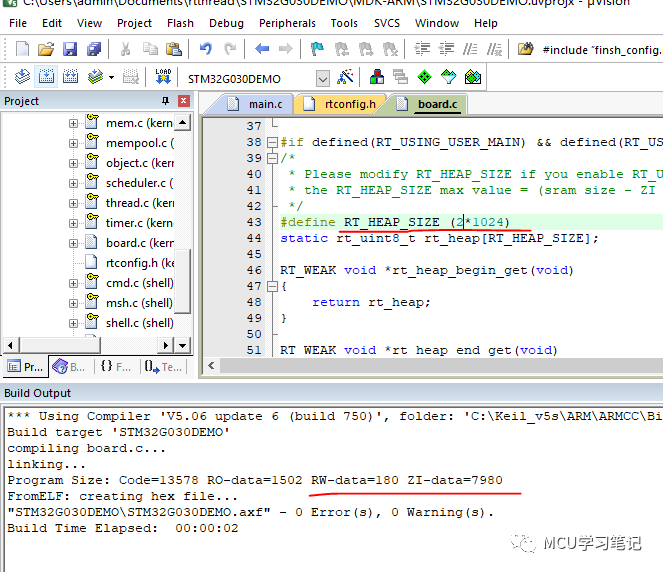Image resolution: width=663 pixels, height=572 pixels.
Task: Open the Flash menu
Action: click(180, 23)
